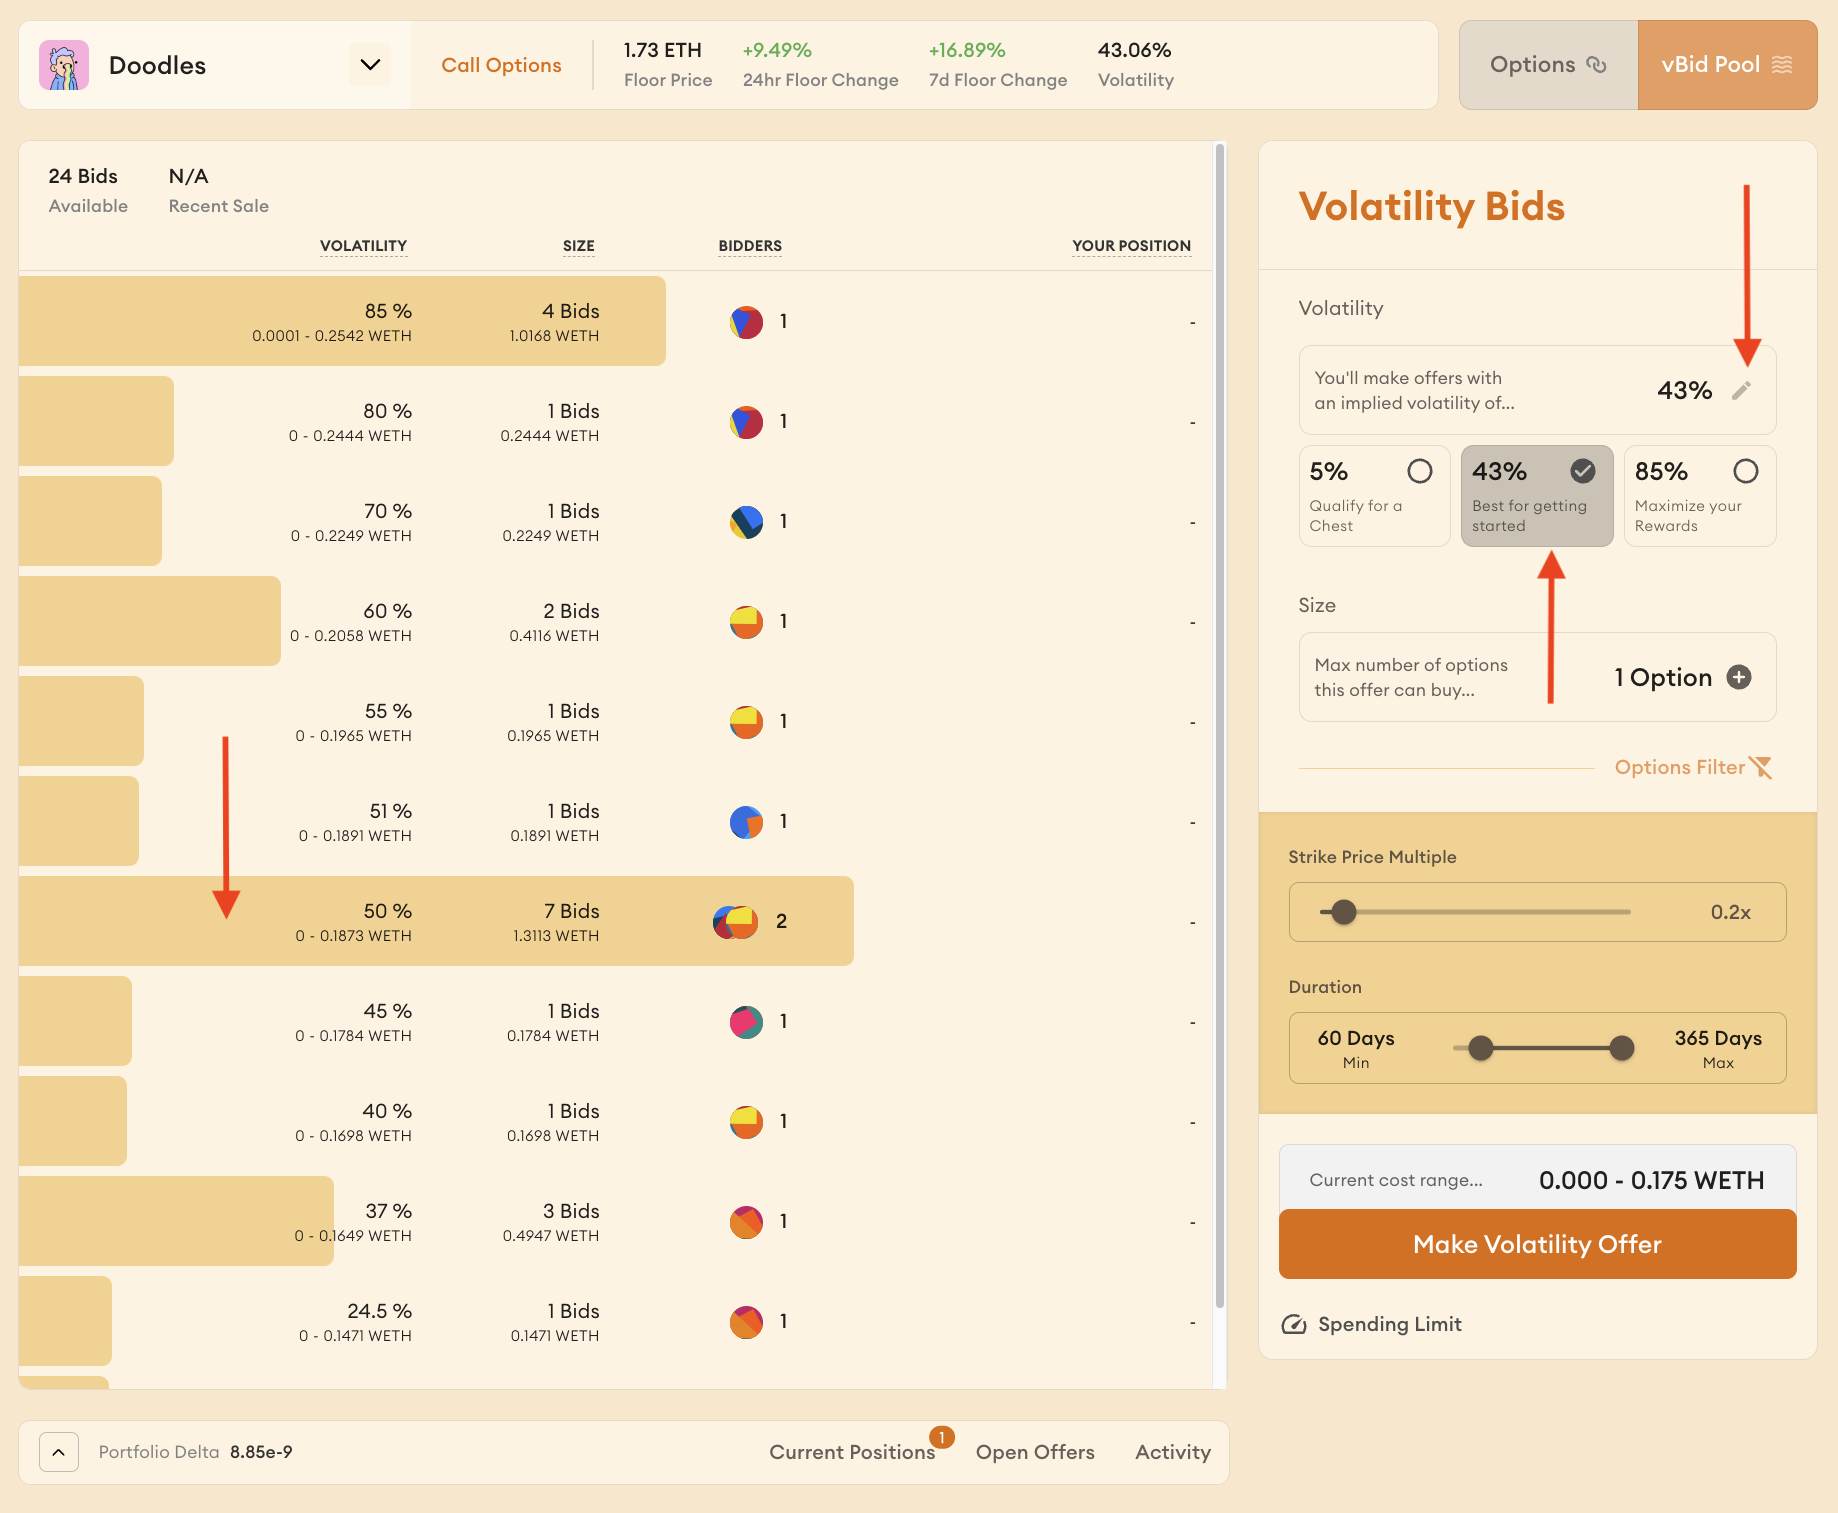
Task: Click the bidder avatar in the 45 % row
Action: point(746,1022)
